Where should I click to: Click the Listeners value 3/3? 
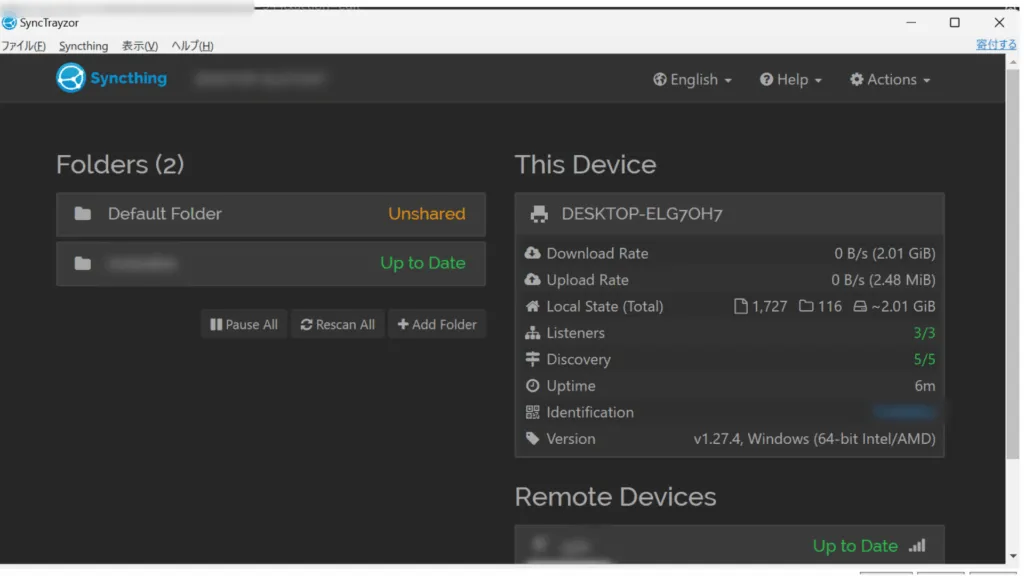924,333
